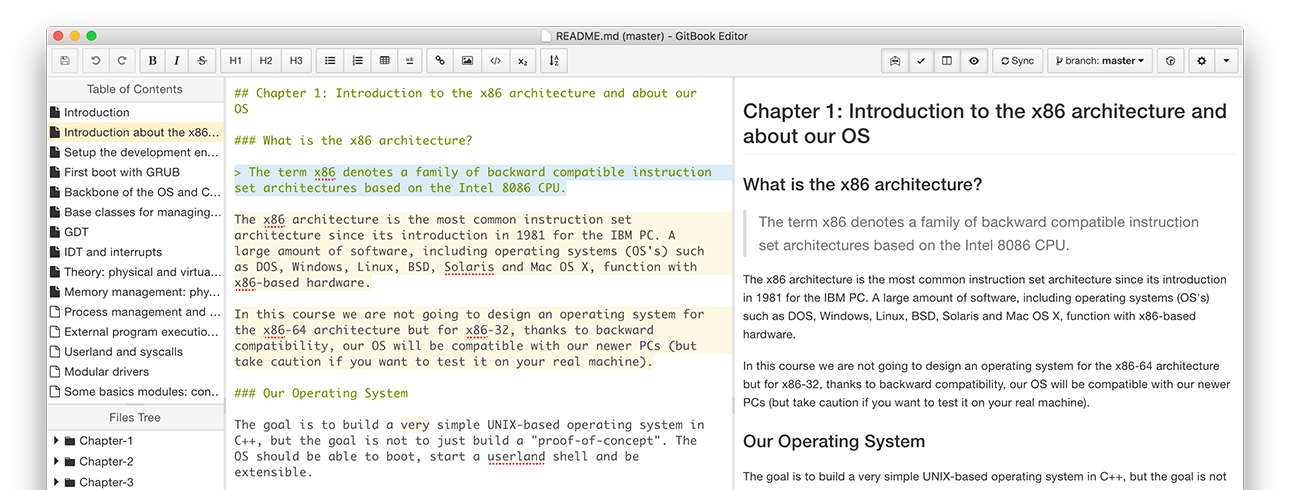Screen dimensions: 1290x490
Task: Open 'Process management and ...' chapter
Action: click(x=135, y=312)
